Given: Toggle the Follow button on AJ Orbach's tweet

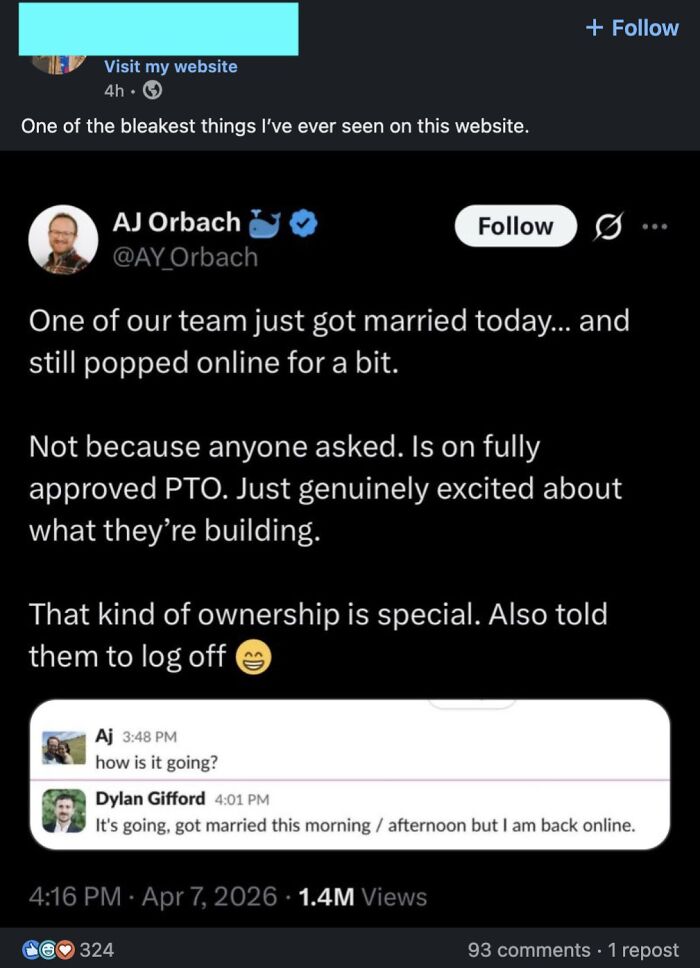Looking at the screenshot, I should coord(514,226).
